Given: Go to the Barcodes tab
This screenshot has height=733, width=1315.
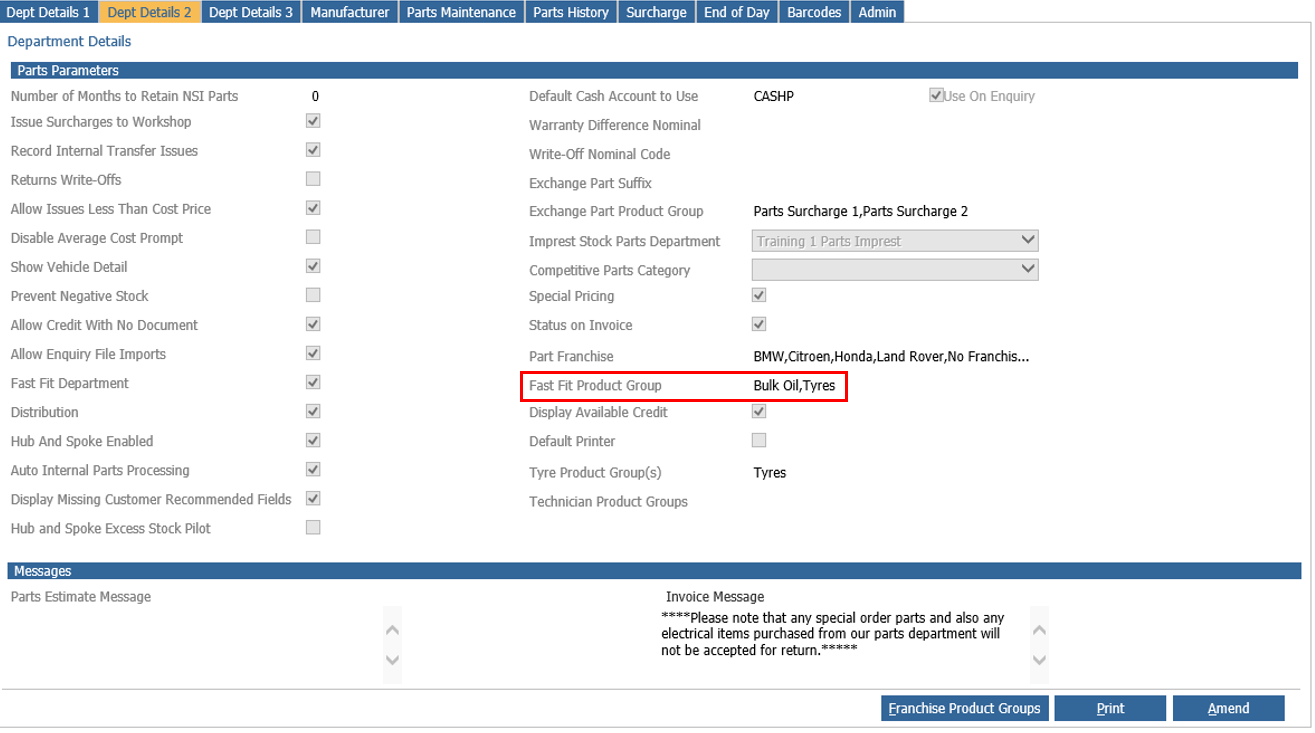Looking at the screenshot, I should click(814, 12).
